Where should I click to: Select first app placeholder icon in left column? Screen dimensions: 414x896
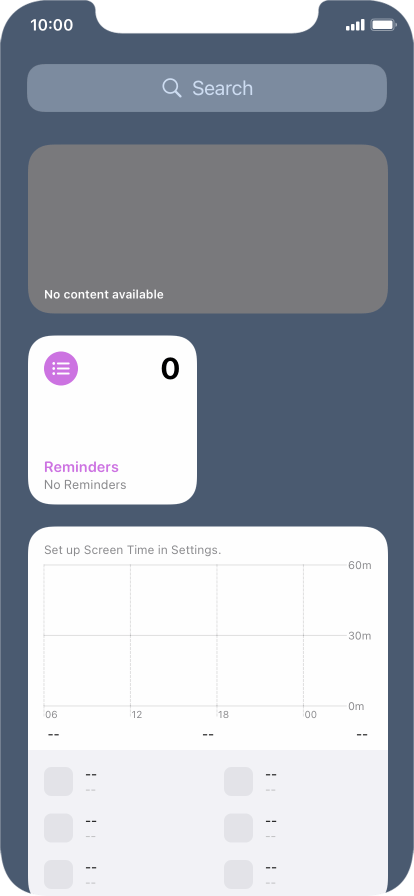click(x=58, y=781)
